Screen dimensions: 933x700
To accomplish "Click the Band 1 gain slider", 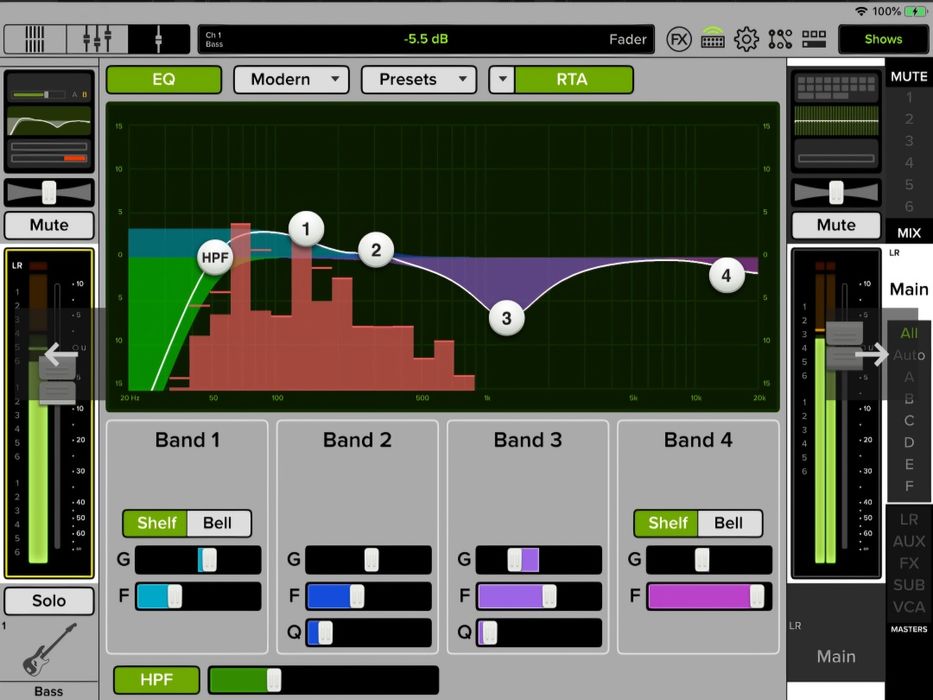I will [x=198, y=560].
